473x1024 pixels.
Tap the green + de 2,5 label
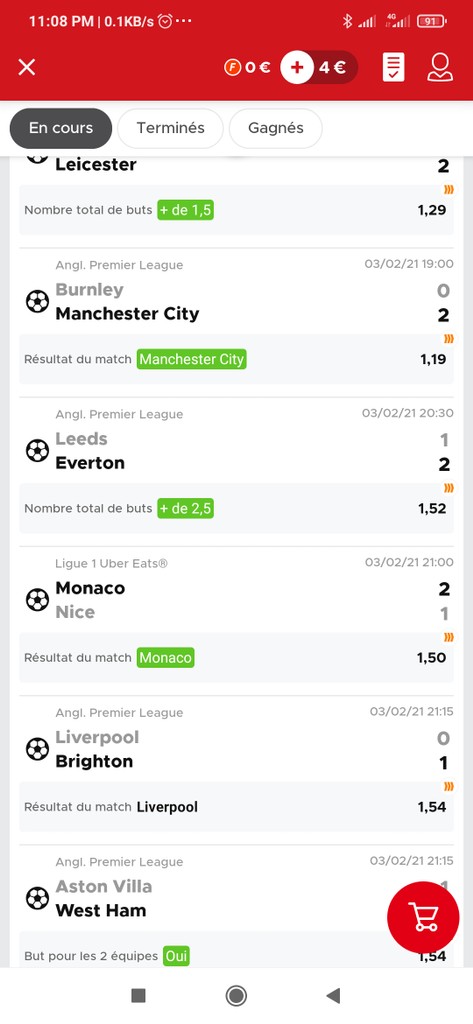[186, 508]
